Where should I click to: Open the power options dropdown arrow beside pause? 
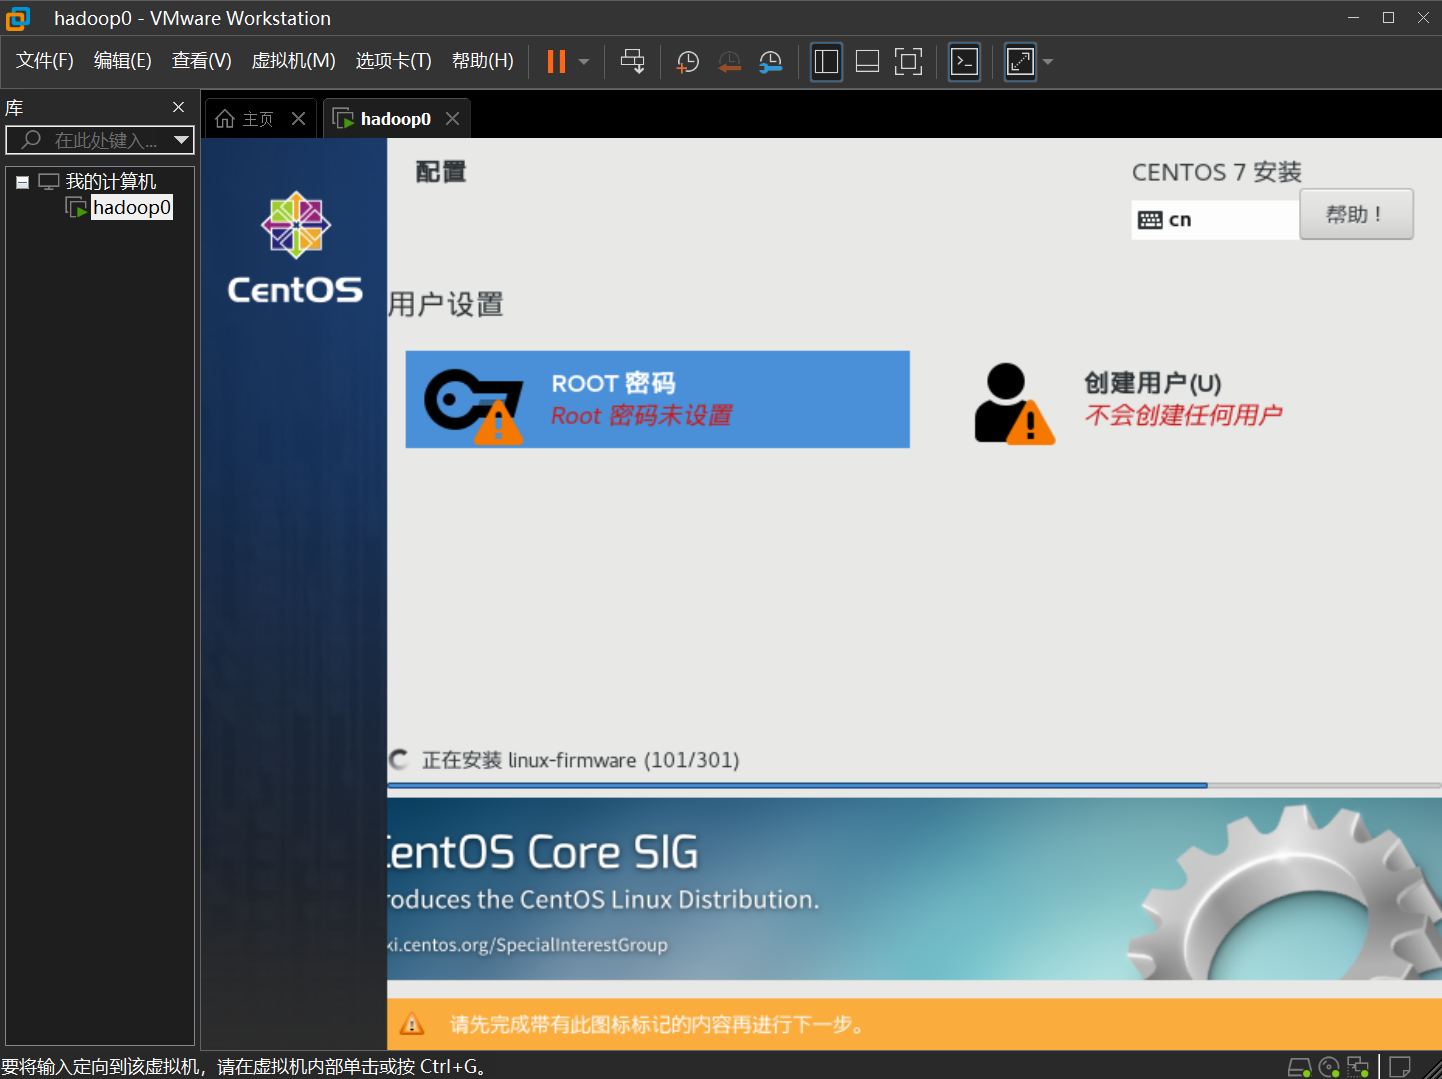click(x=584, y=62)
